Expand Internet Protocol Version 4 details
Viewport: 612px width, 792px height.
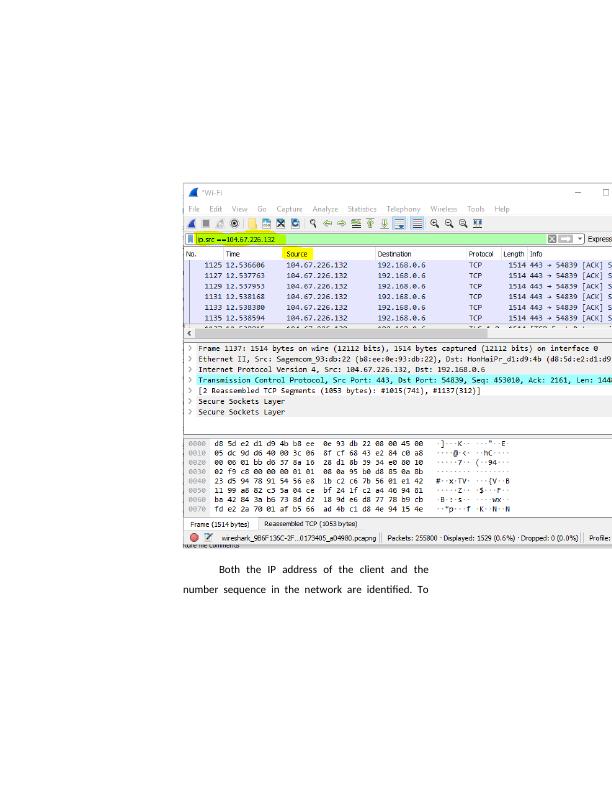tap(191, 369)
